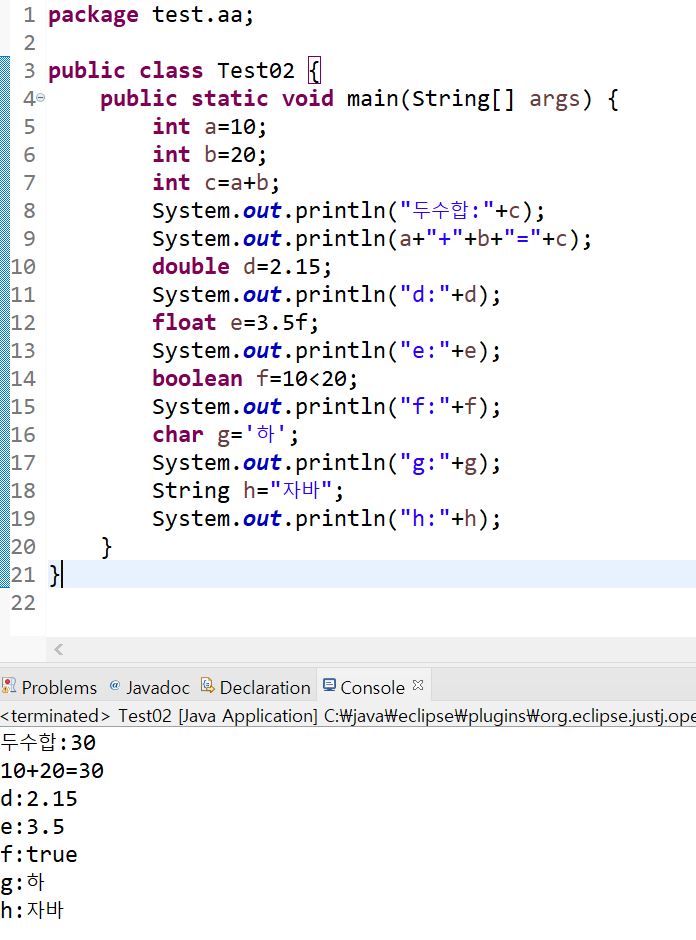The height and width of the screenshot is (940, 696).
Task: Click the 'float e=3.5f;' line
Action: click(x=235, y=323)
